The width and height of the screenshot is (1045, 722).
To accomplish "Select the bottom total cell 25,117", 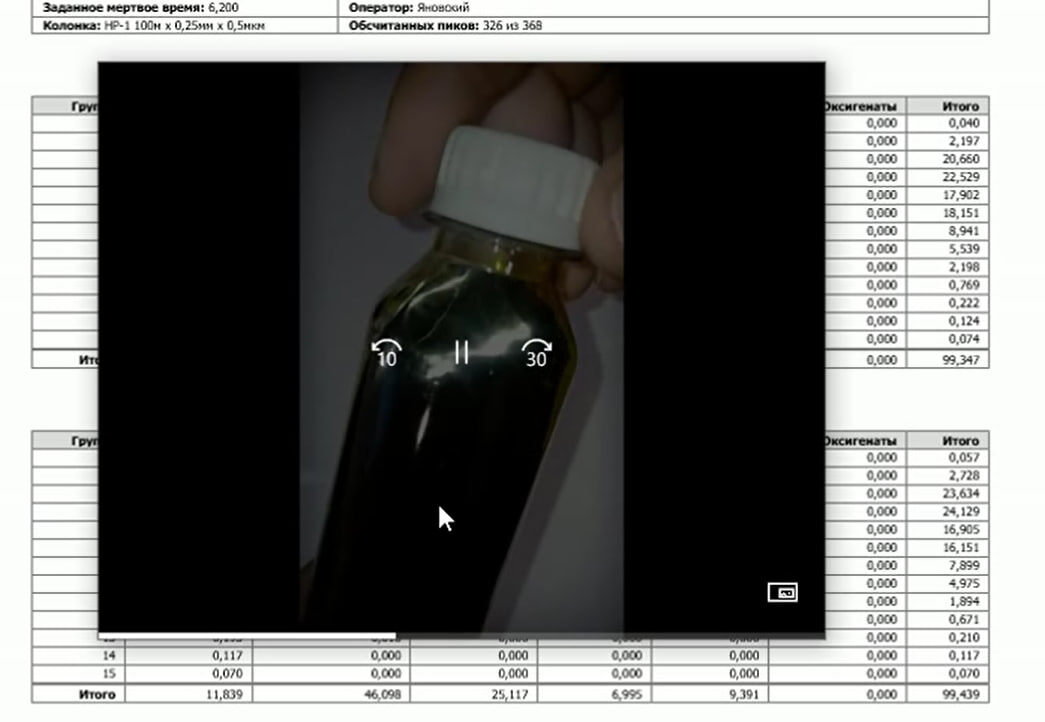I will (474, 694).
